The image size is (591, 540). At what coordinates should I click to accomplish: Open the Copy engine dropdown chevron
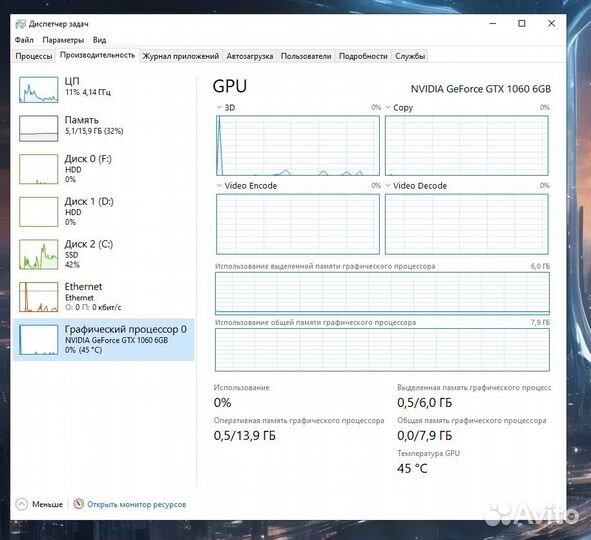388,107
